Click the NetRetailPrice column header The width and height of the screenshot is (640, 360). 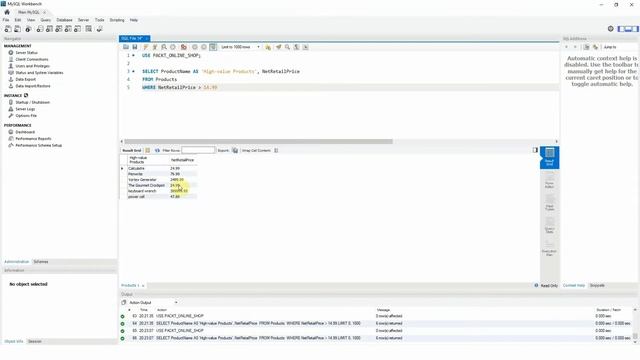[182, 160]
